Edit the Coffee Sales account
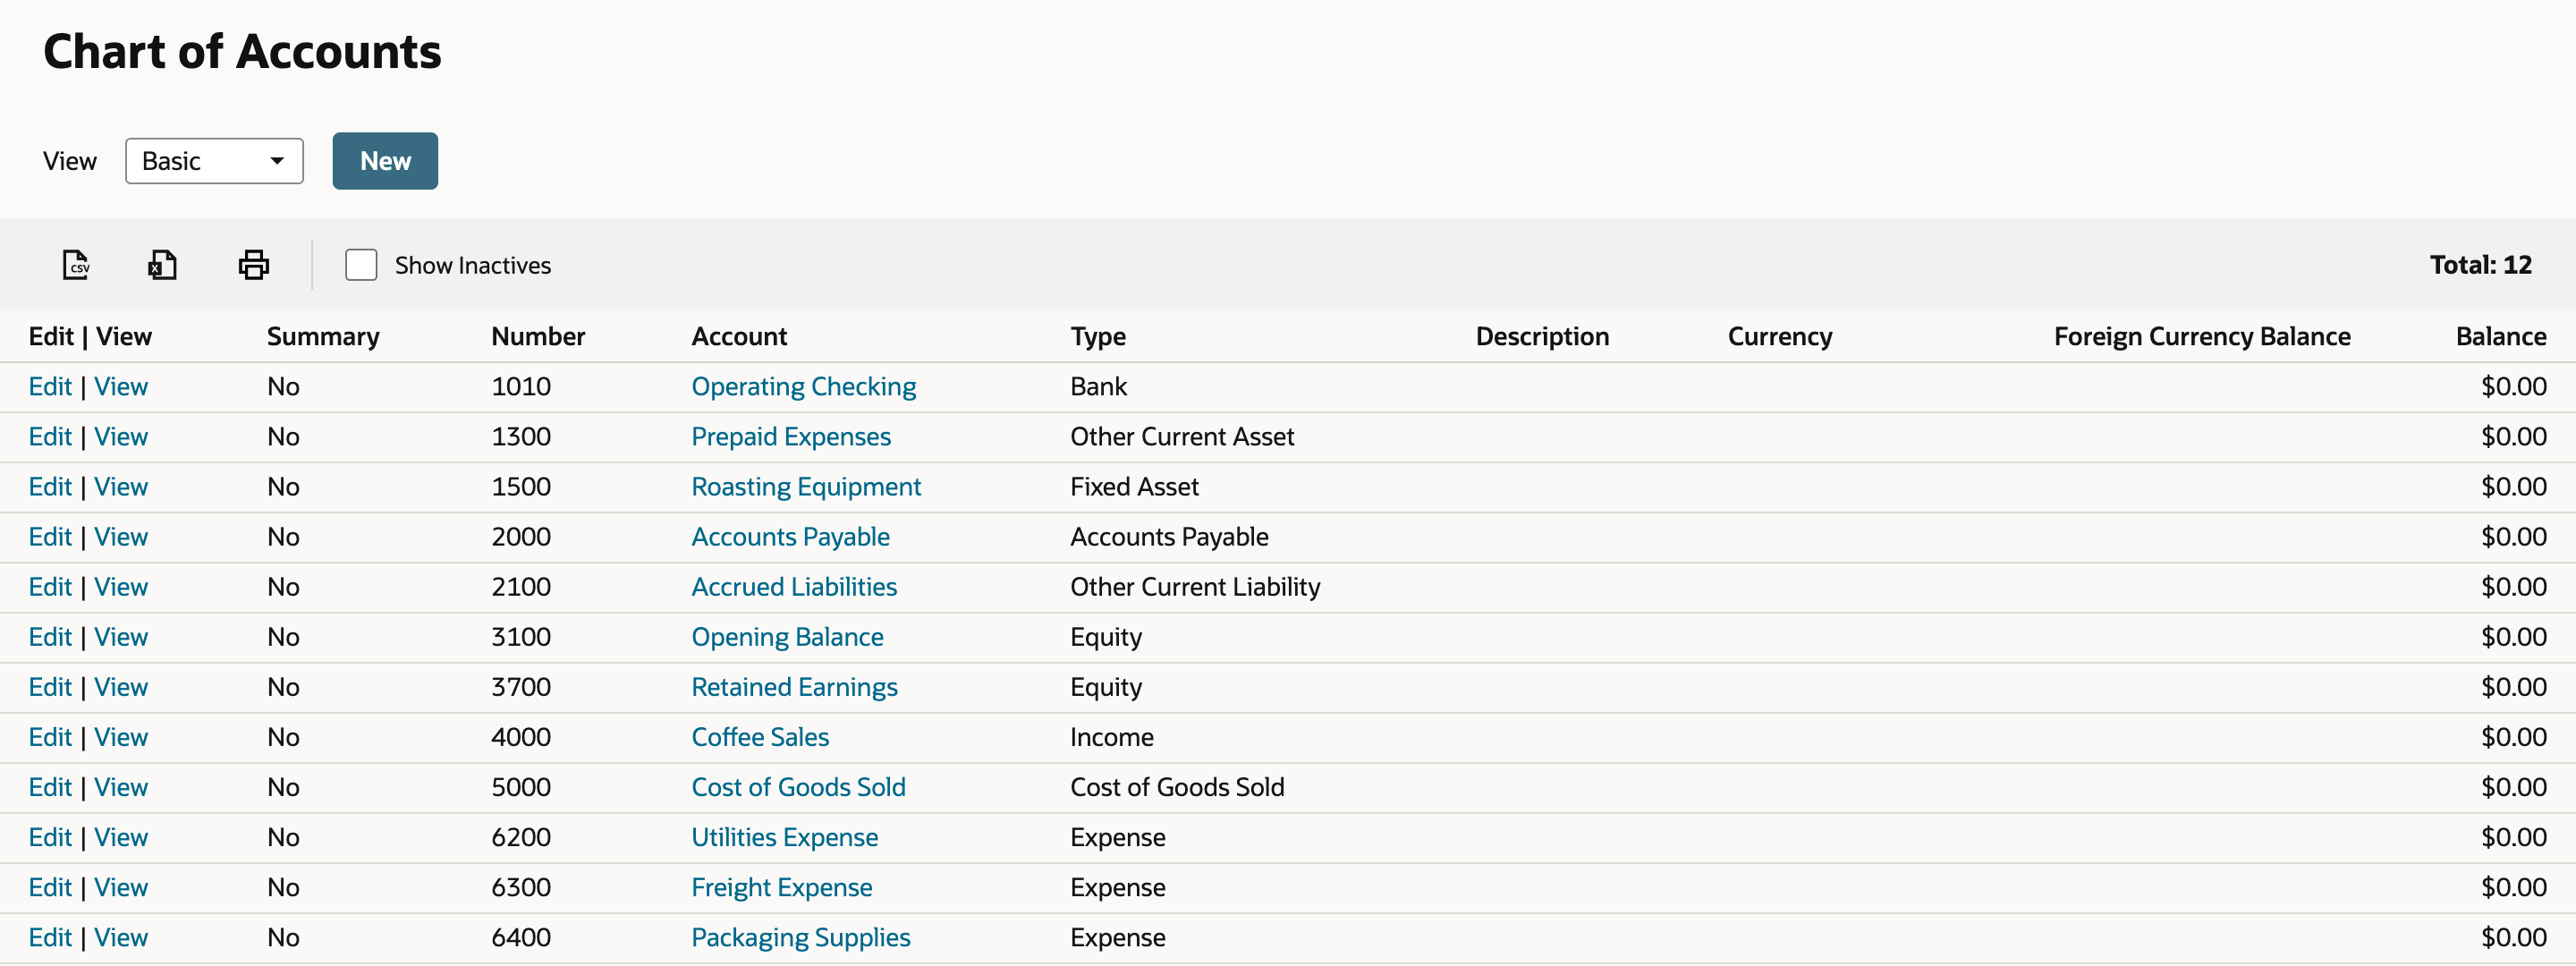The width and height of the screenshot is (2576, 966). [50, 737]
